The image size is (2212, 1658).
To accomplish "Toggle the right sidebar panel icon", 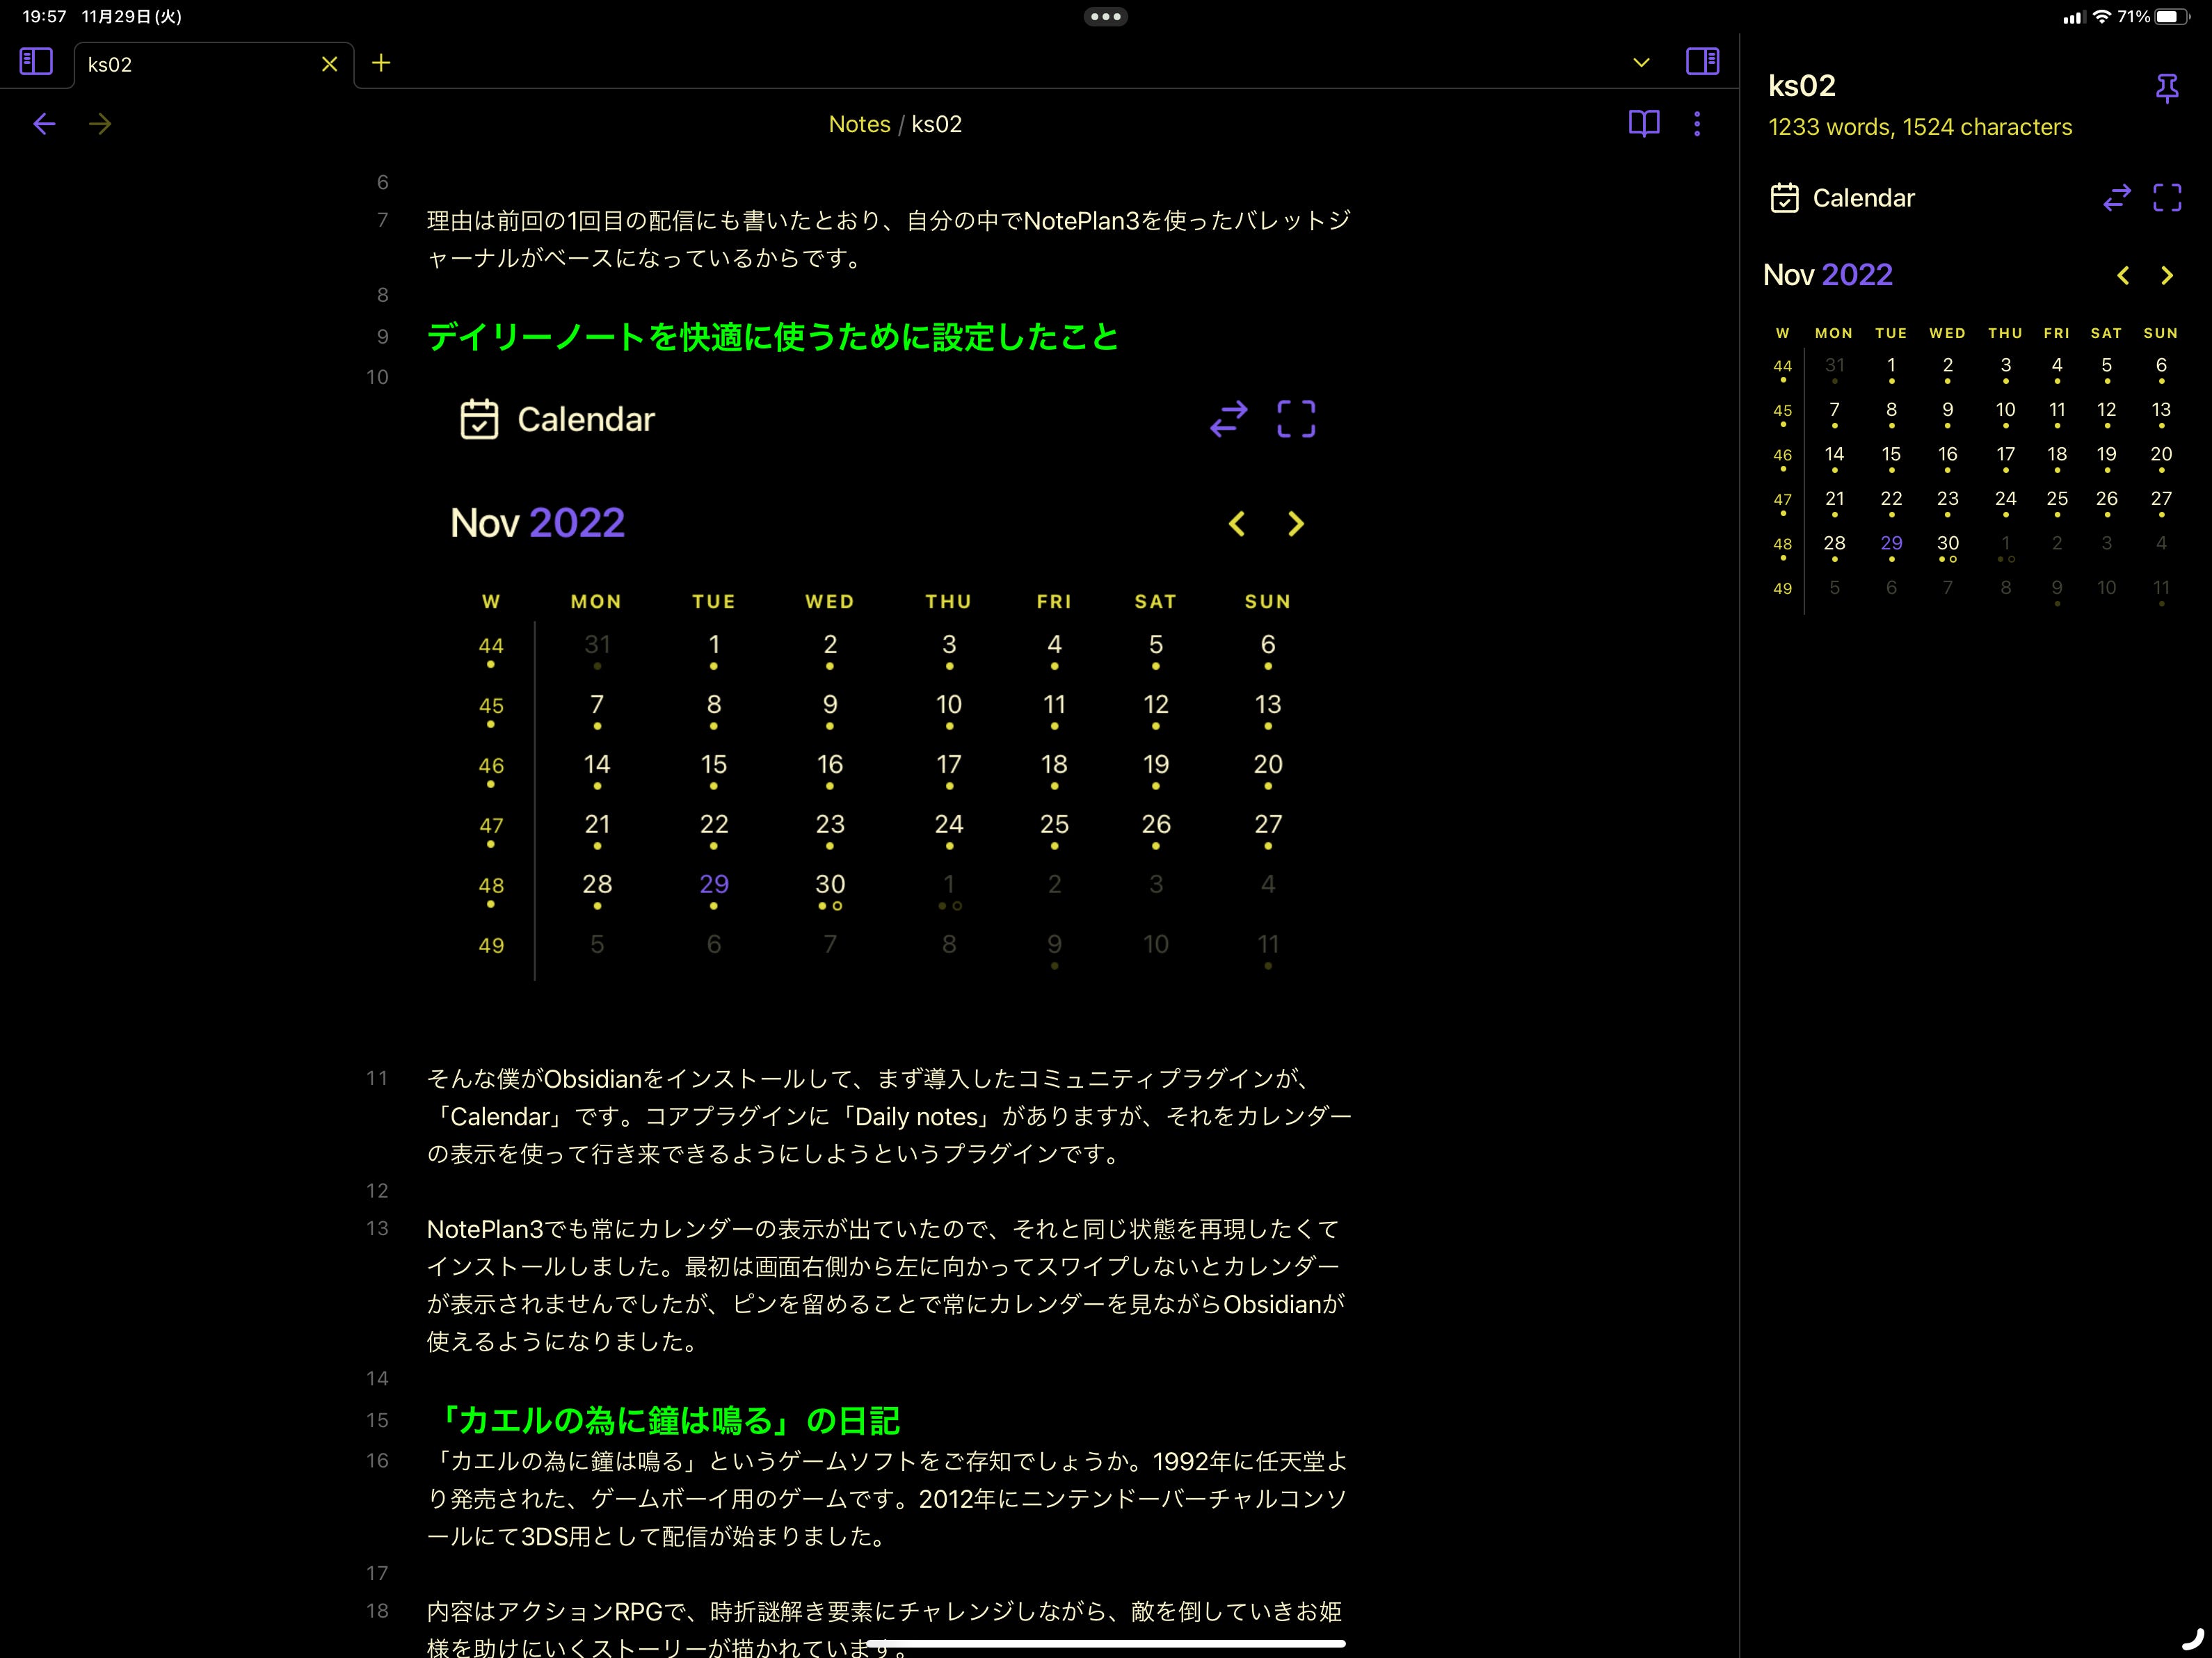I will 1702,62.
